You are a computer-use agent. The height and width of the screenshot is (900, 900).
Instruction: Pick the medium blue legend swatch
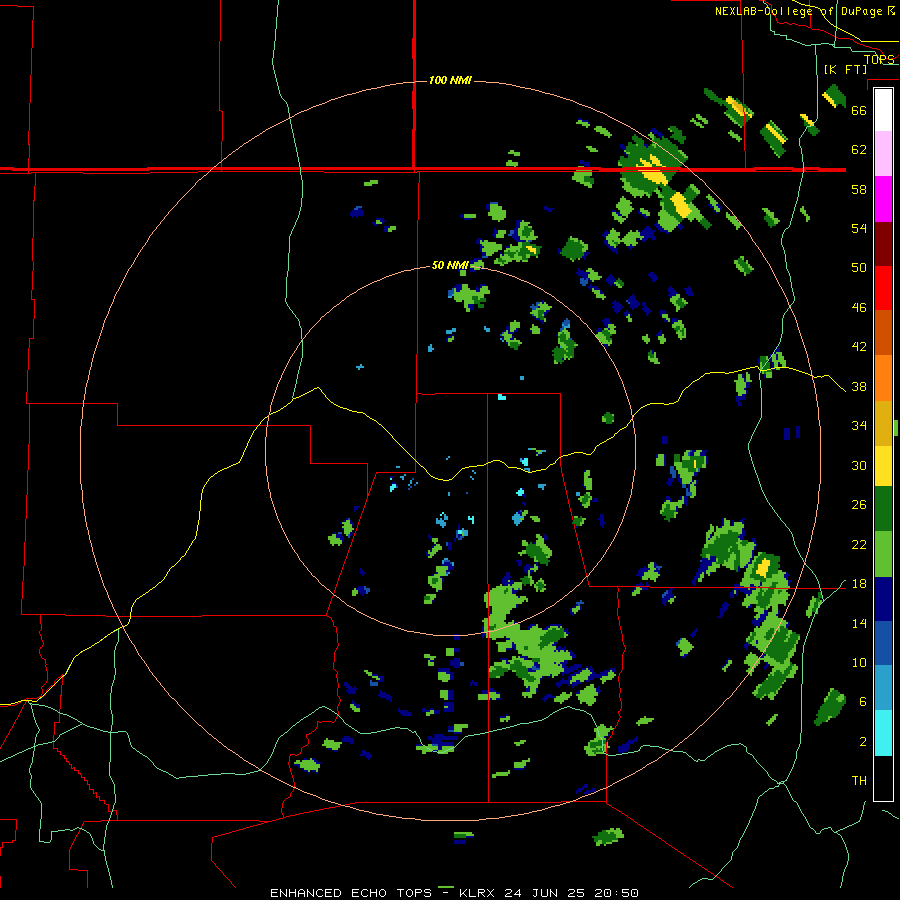pyautogui.click(x=883, y=643)
